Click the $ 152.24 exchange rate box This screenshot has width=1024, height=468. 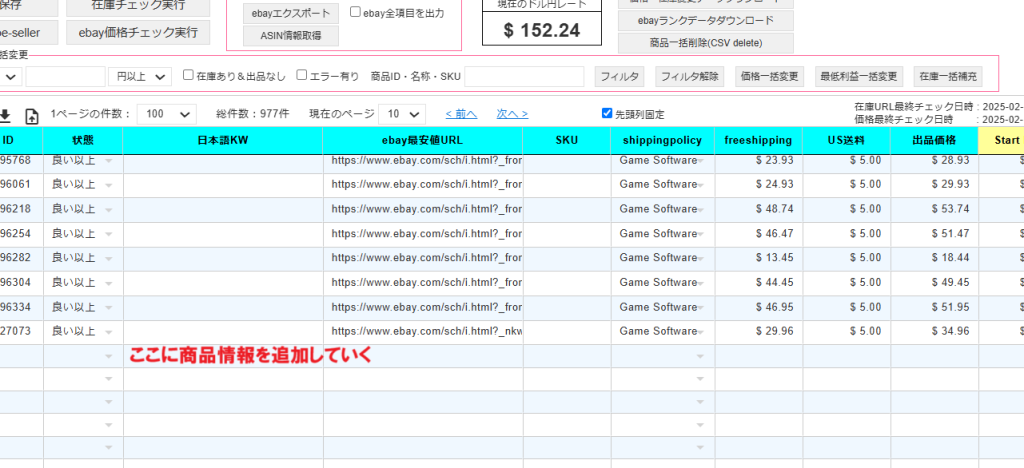pyautogui.click(x=542, y=30)
